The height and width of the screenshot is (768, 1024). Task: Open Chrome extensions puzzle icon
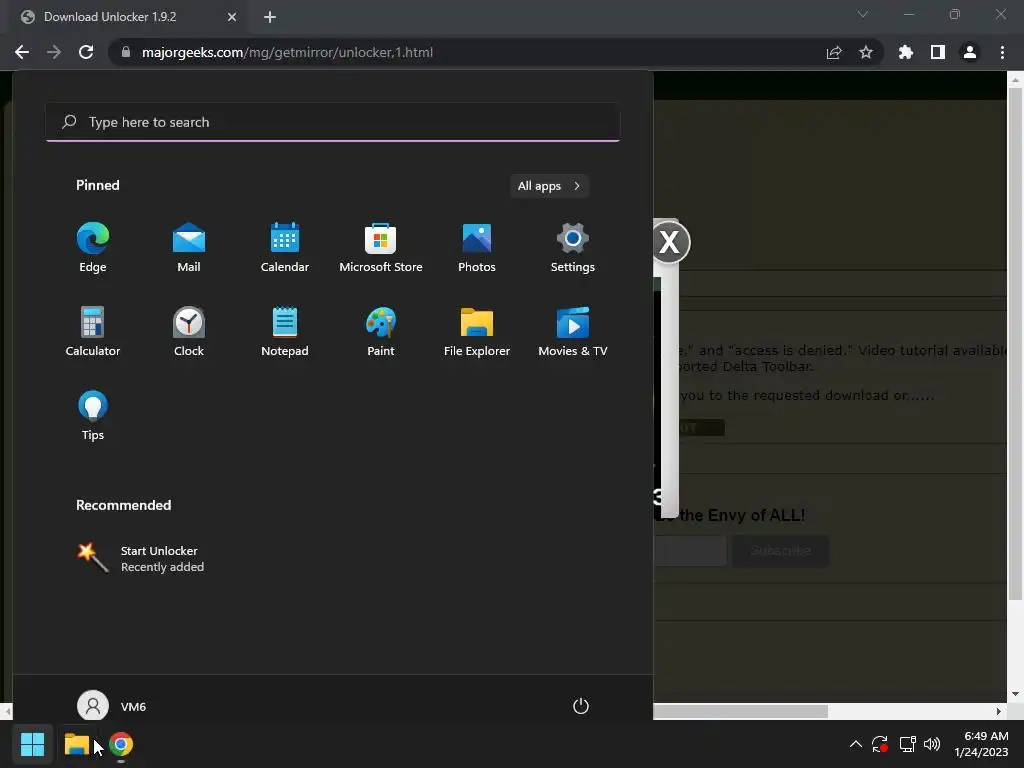(906, 52)
